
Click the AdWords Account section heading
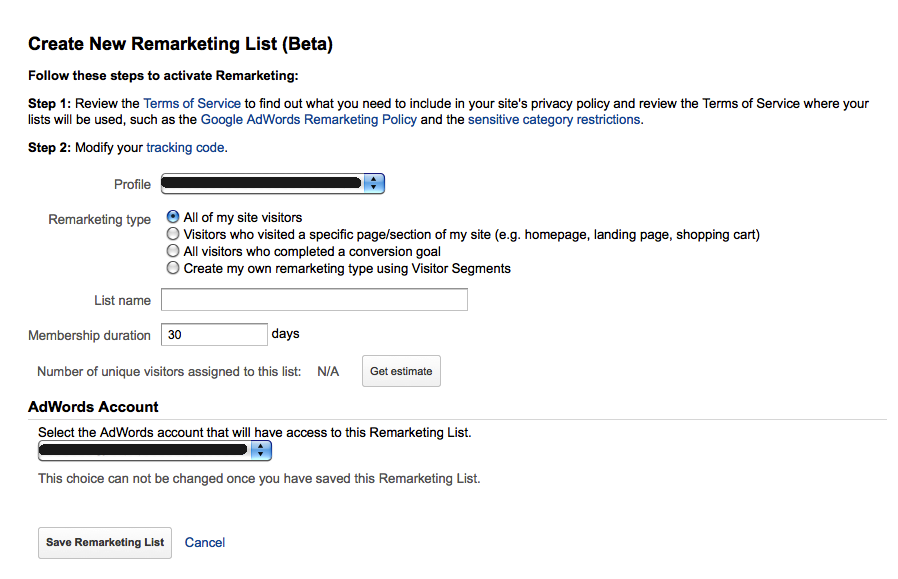(93, 407)
